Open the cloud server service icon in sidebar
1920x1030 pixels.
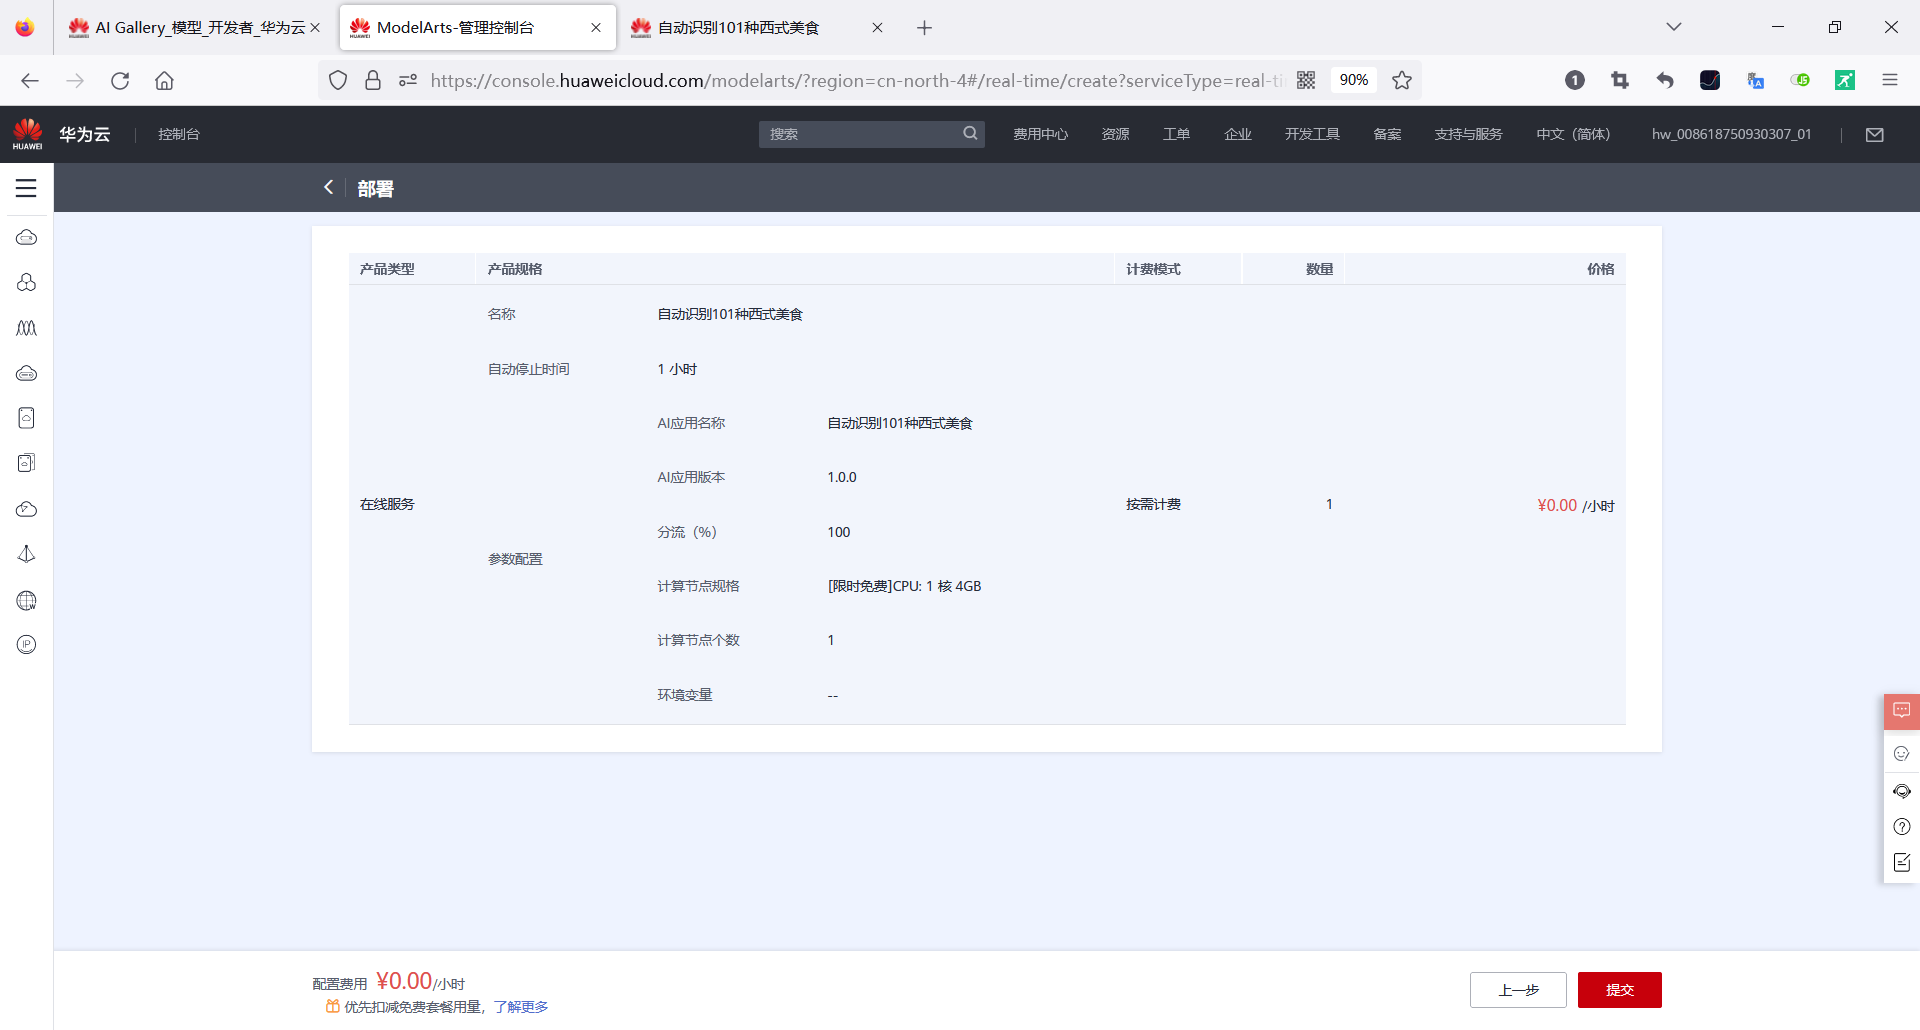(26, 237)
